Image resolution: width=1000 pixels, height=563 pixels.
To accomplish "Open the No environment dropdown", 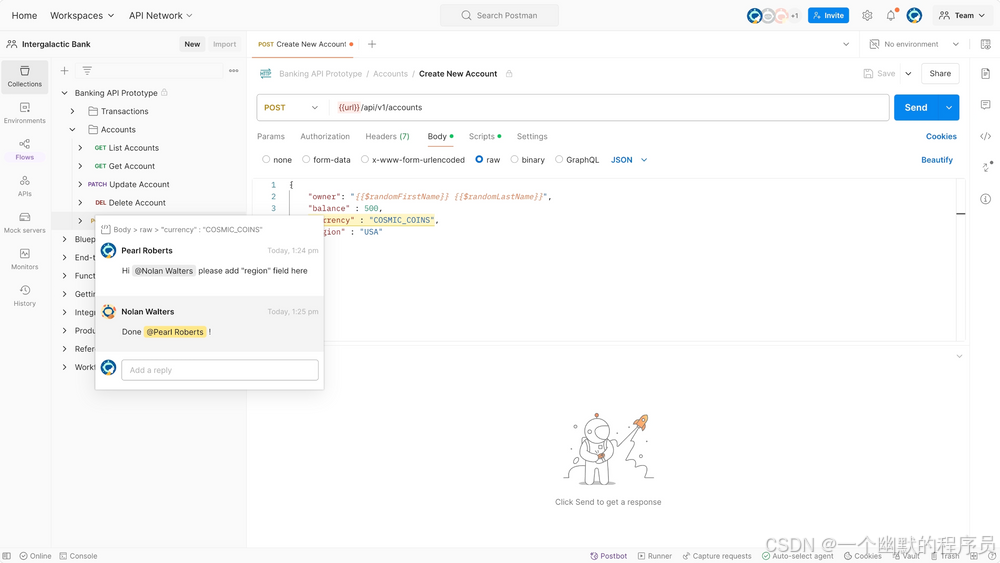I will pyautogui.click(x=914, y=44).
